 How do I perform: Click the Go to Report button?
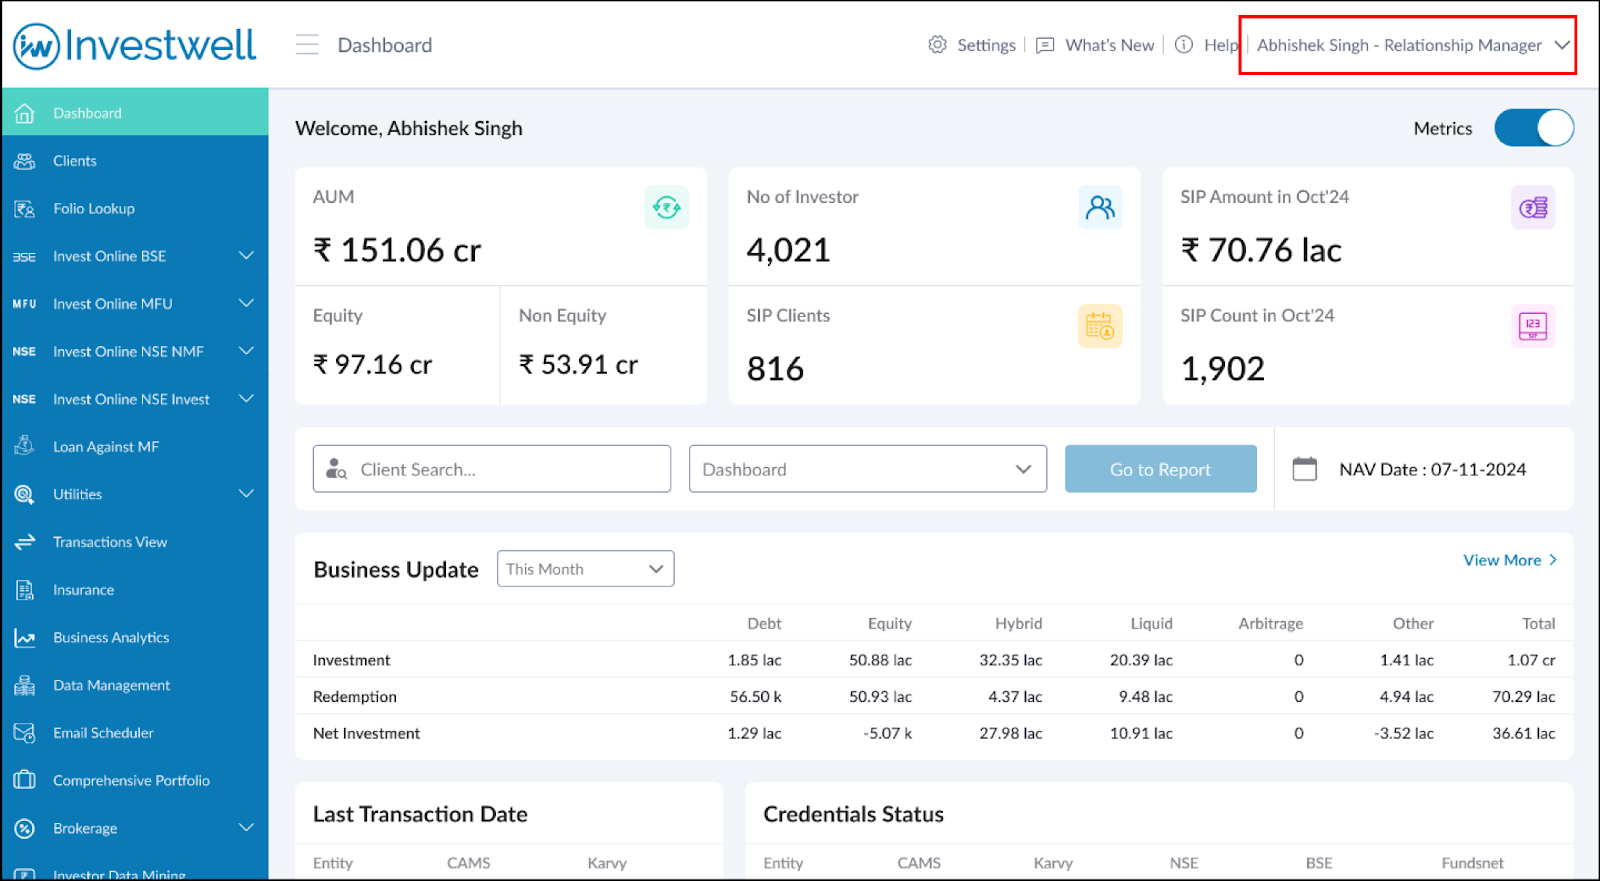click(x=1161, y=469)
